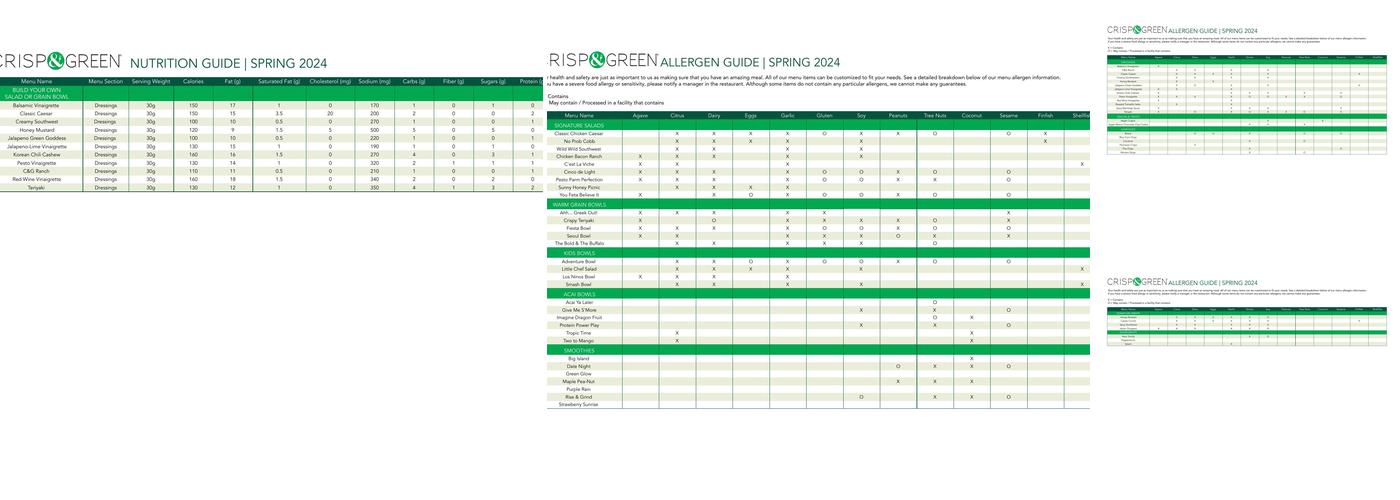Select the 'Crispy Teriyaki' row name

(x=579, y=220)
